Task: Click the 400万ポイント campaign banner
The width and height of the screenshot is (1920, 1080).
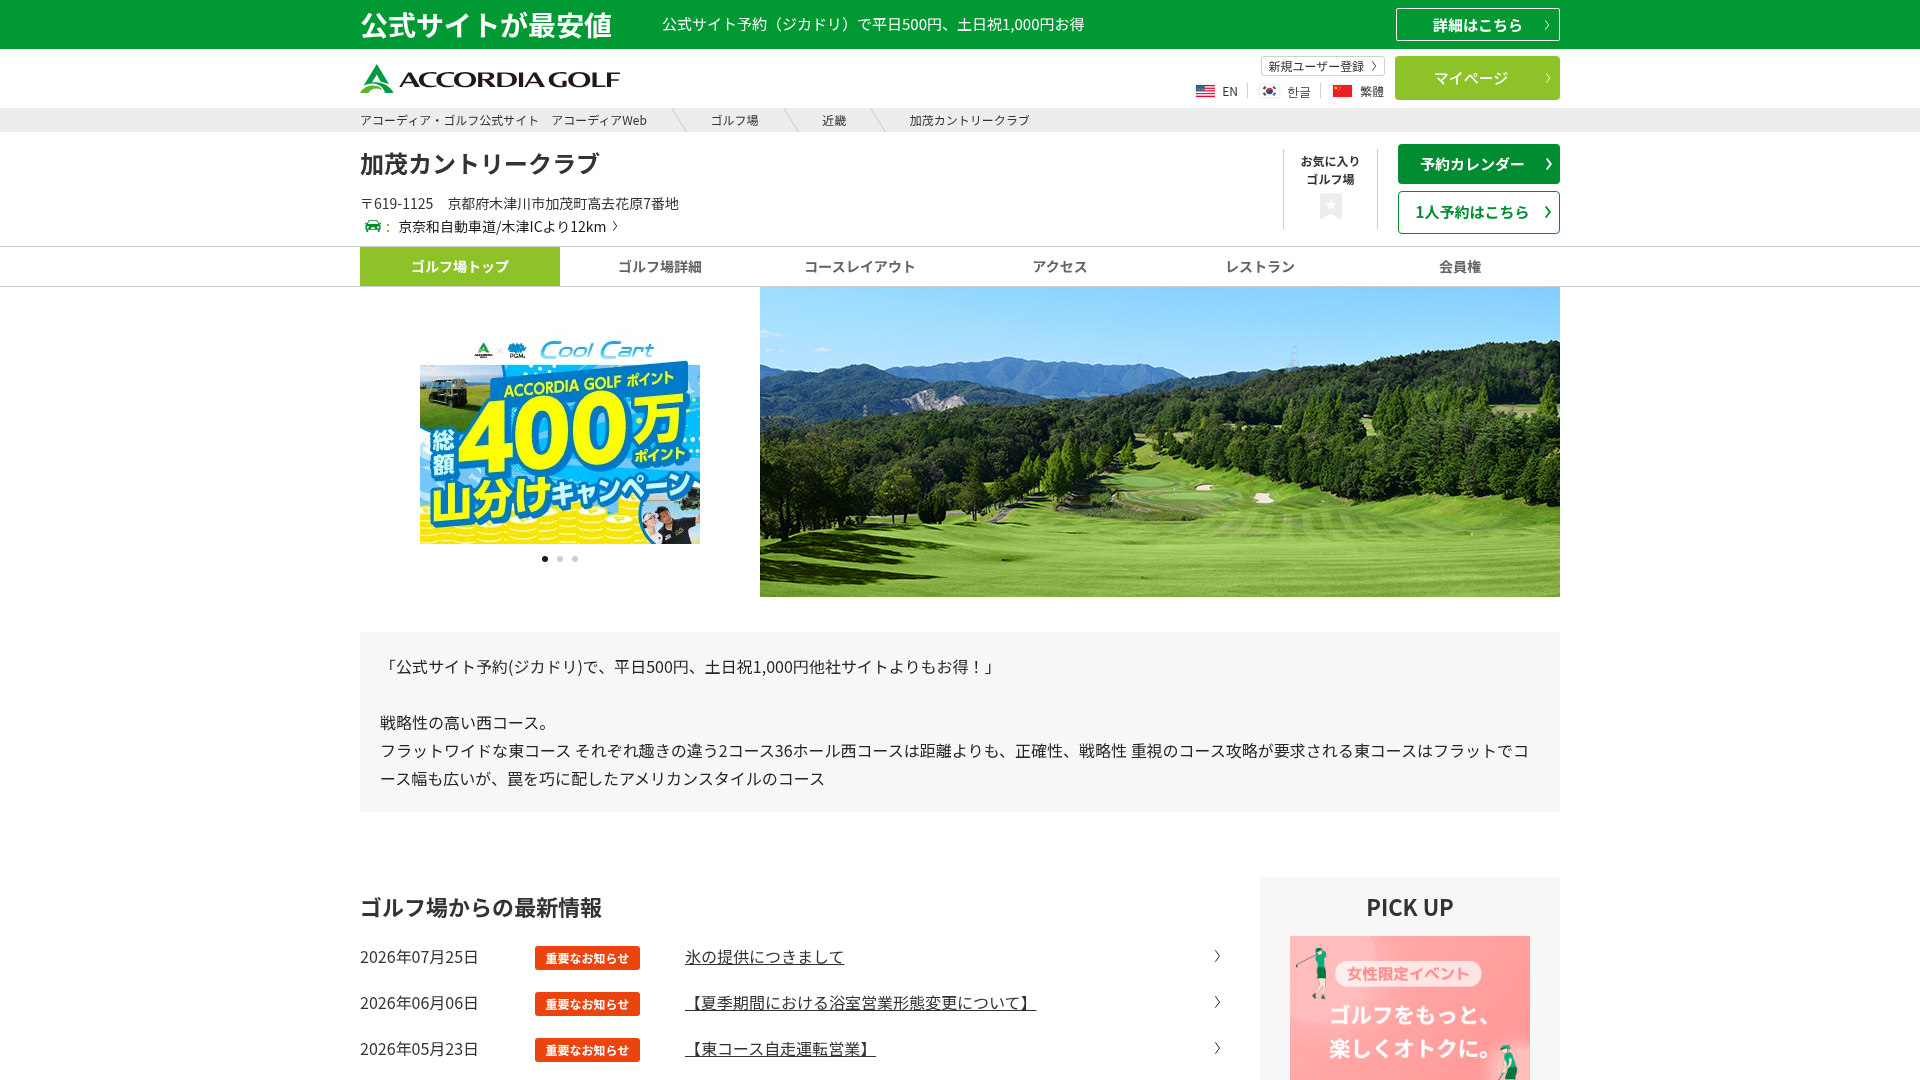Action: pyautogui.click(x=560, y=440)
